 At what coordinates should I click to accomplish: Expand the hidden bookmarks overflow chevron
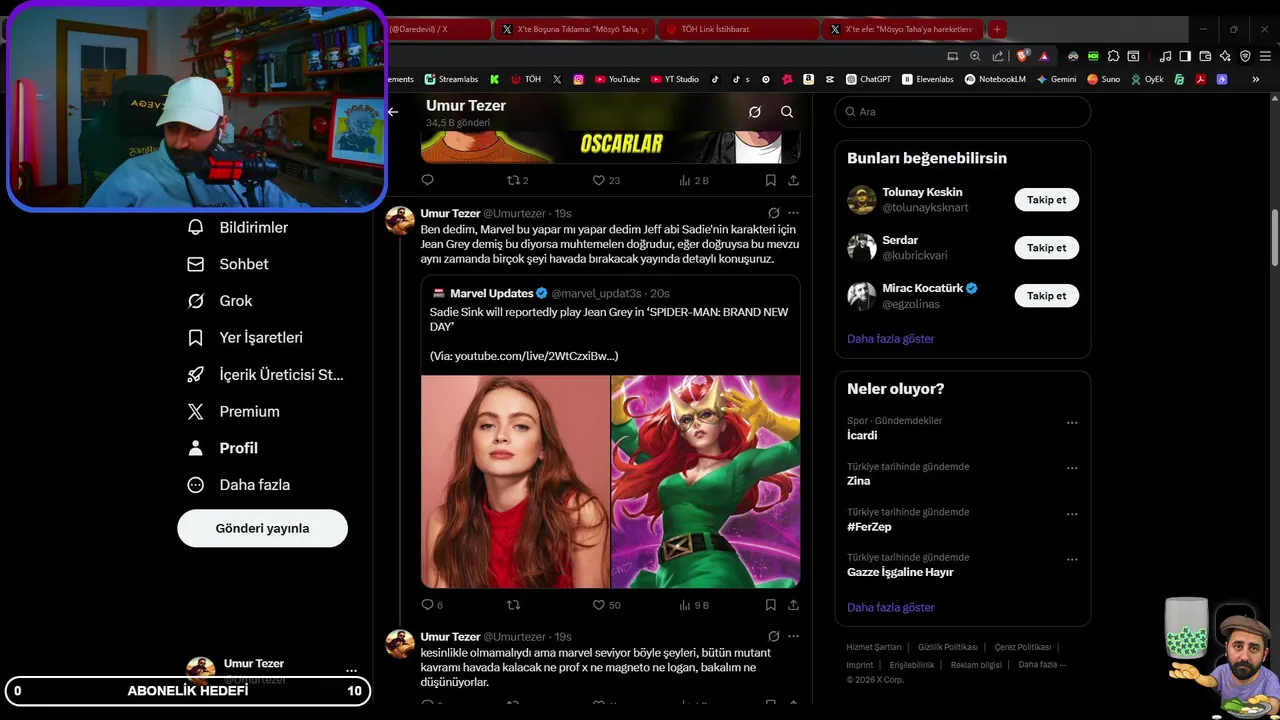click(x=1255, y=79)
